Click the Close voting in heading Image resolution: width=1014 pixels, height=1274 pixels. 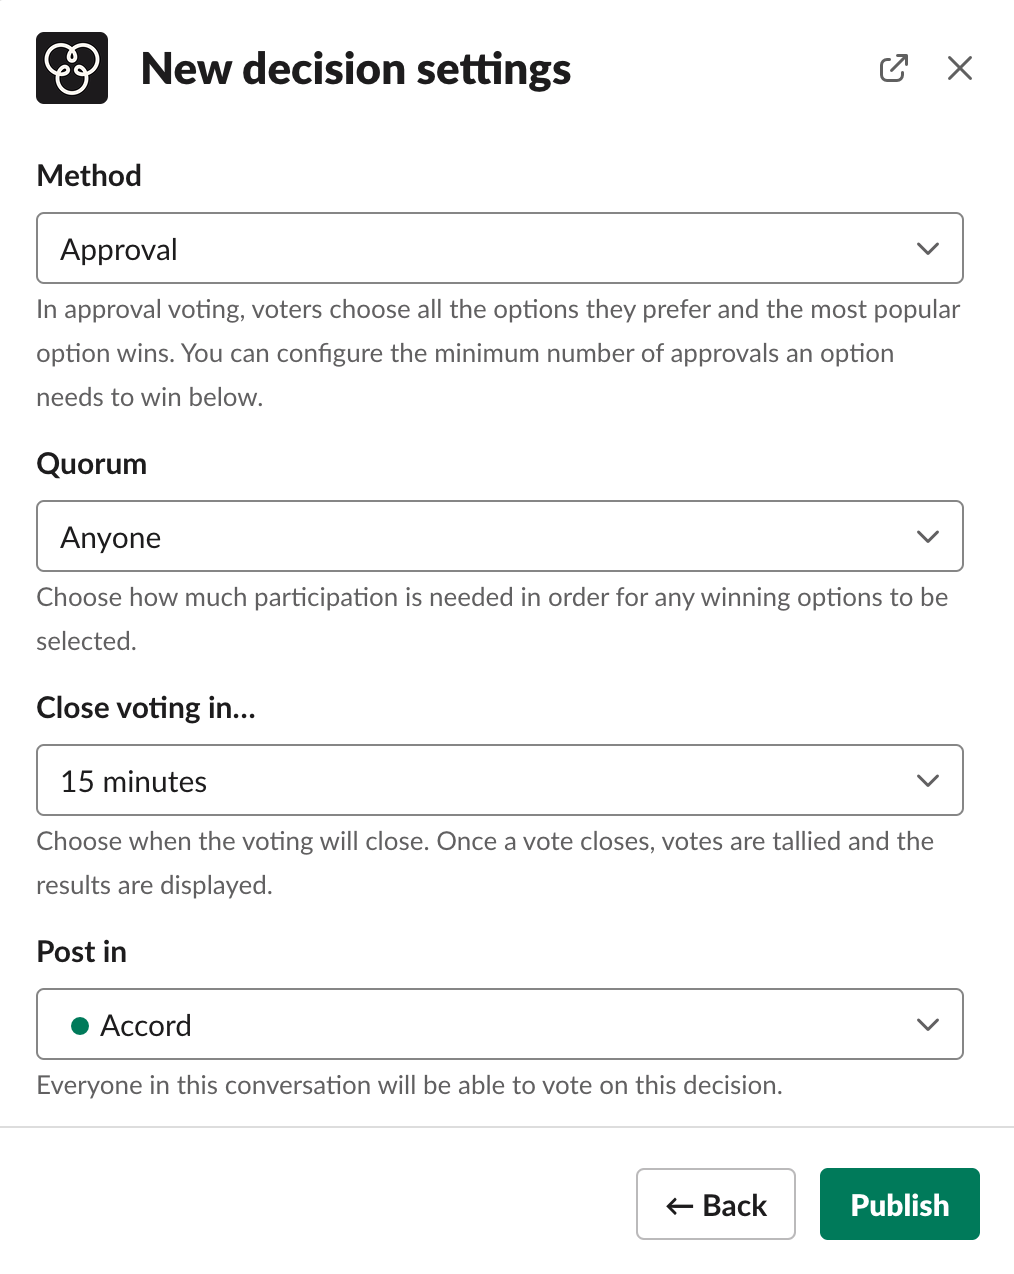[146, 707]
